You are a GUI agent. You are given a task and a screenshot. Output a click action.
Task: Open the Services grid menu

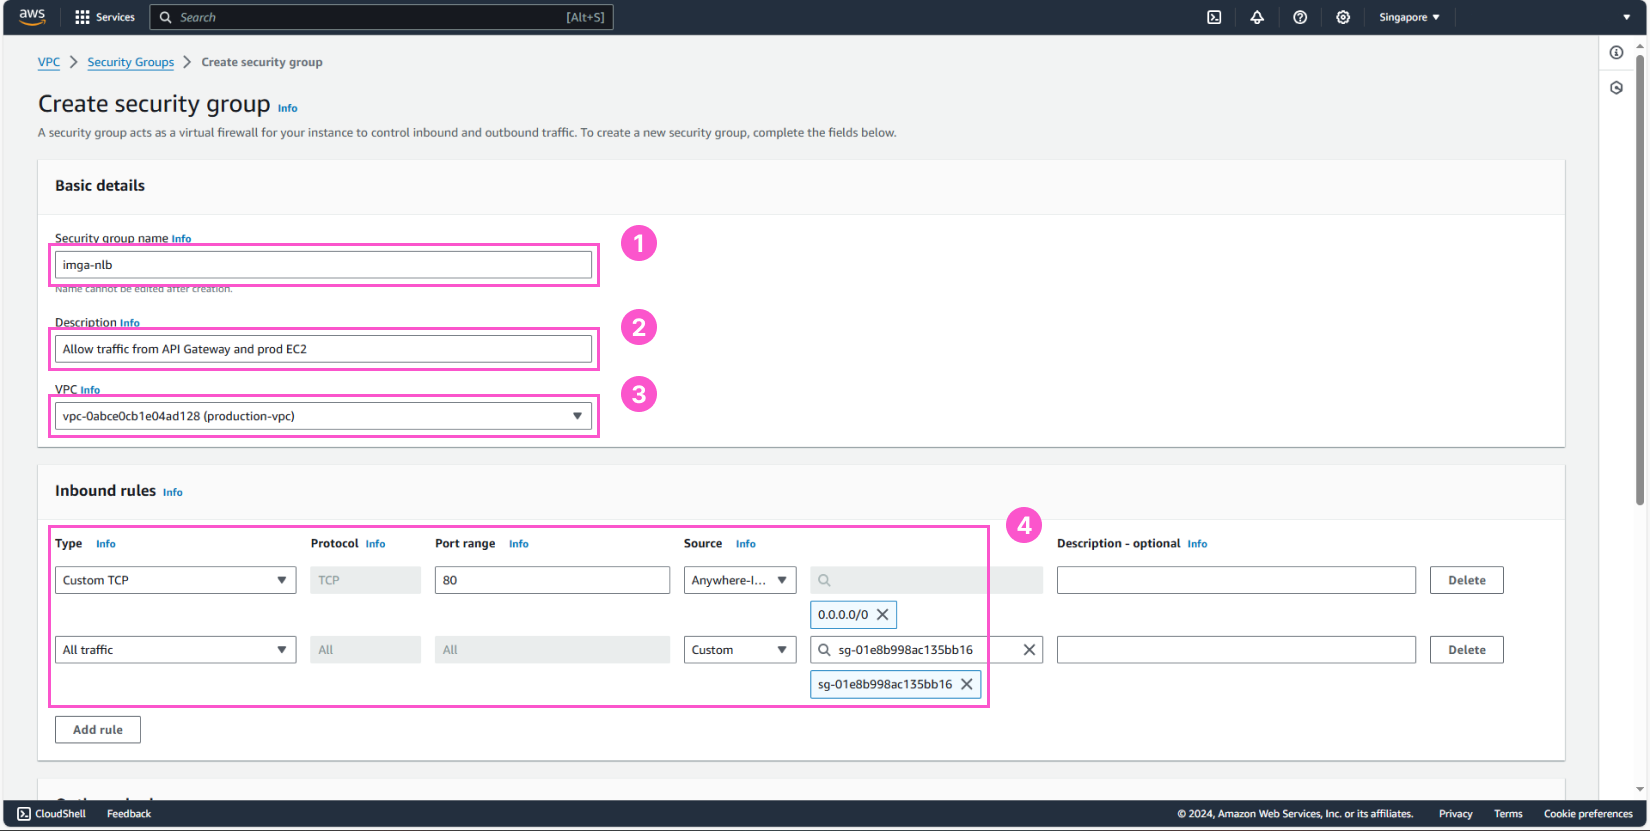(82, 17)
